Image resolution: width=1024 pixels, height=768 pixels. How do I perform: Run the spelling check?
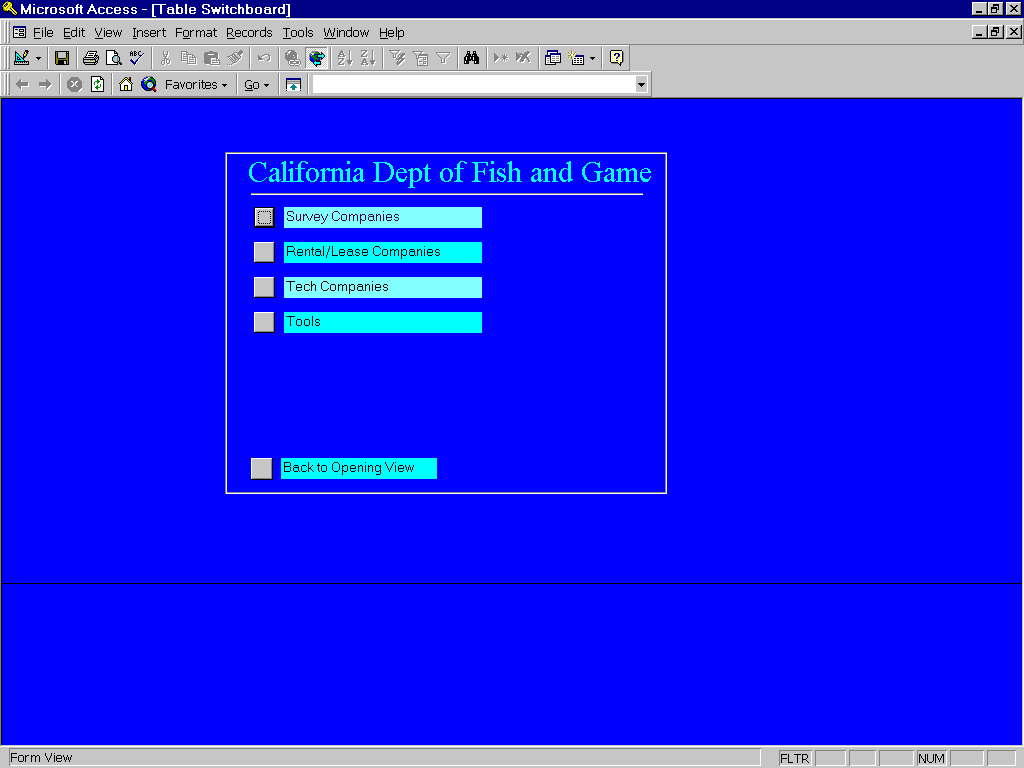[x=137, y=58]
